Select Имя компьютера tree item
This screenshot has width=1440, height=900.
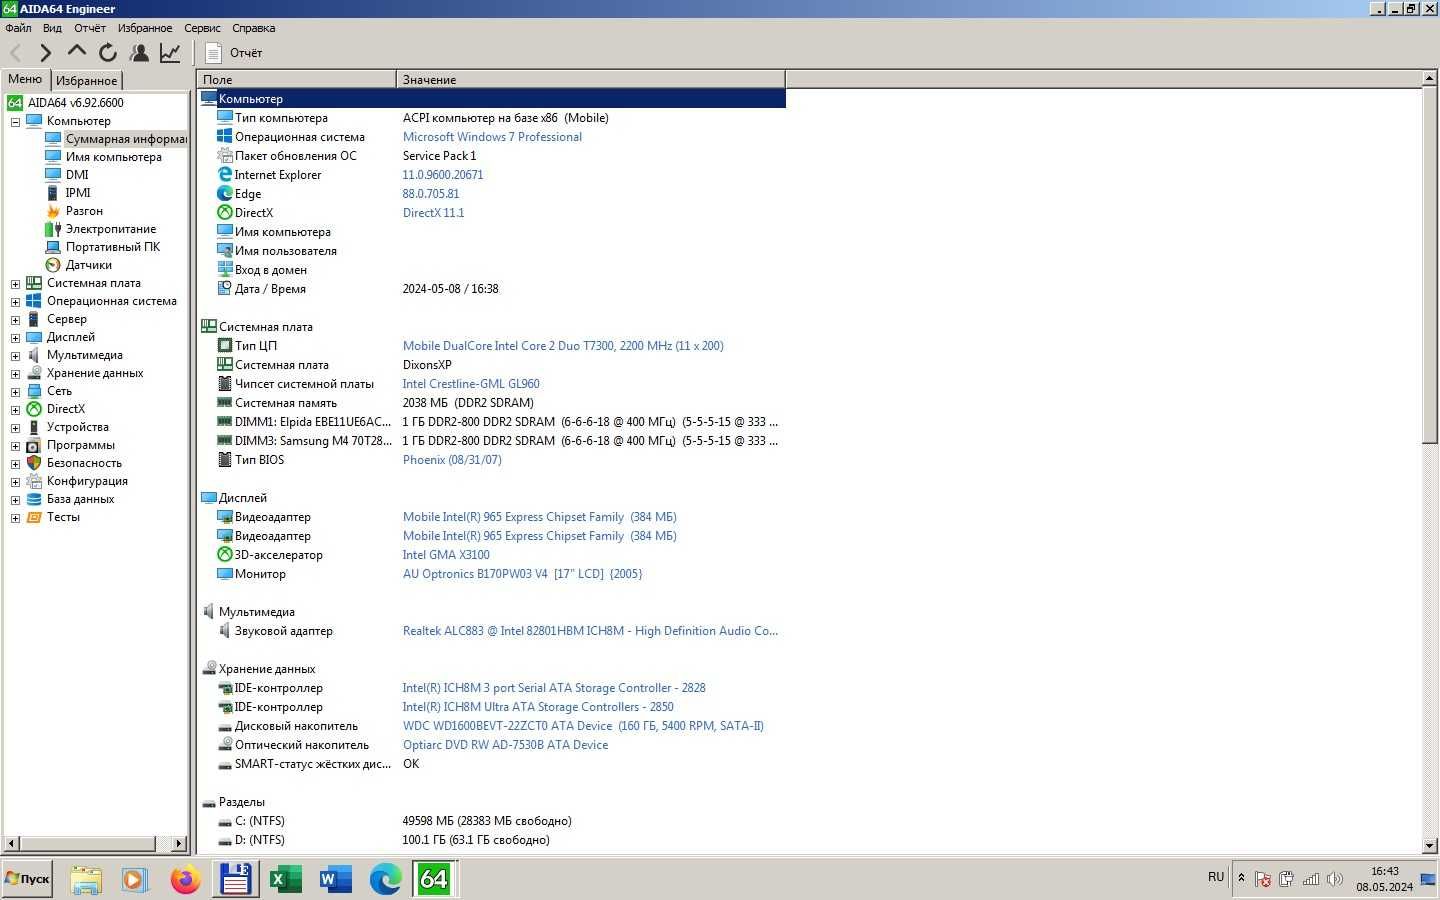[x=114, y=157]
